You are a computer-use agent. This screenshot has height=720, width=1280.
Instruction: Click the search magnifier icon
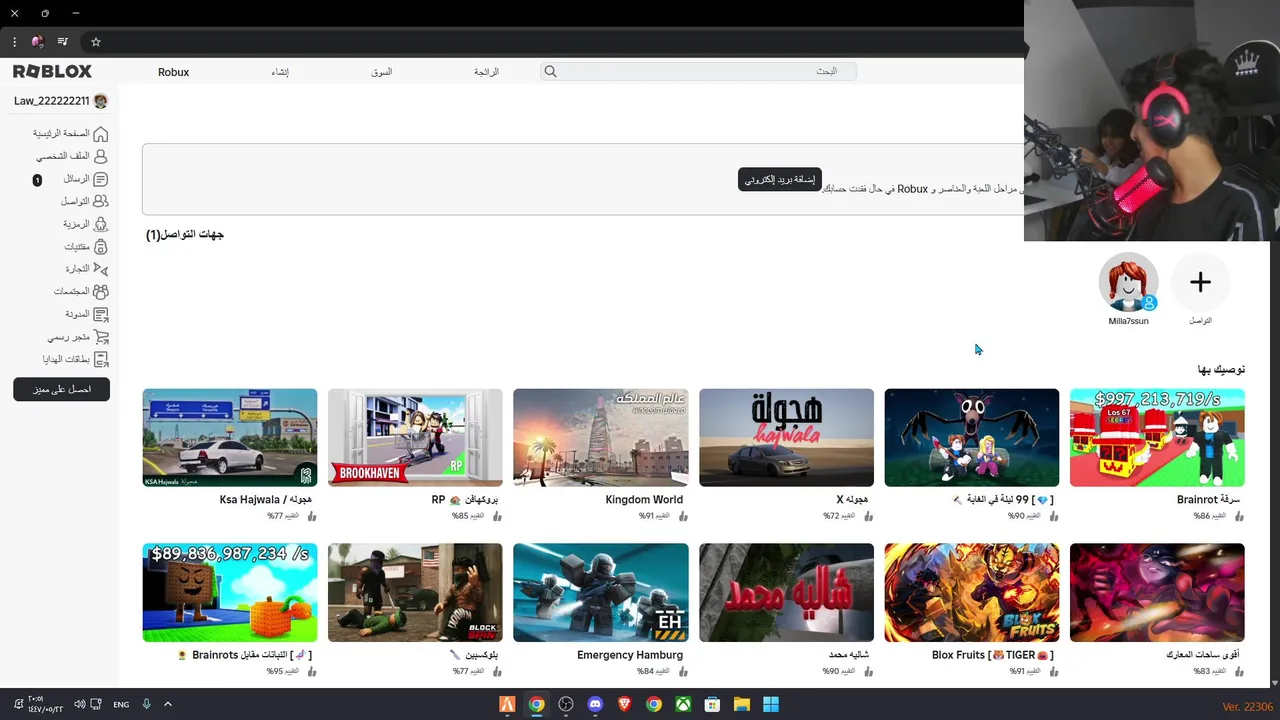click(x=550, y=71)
